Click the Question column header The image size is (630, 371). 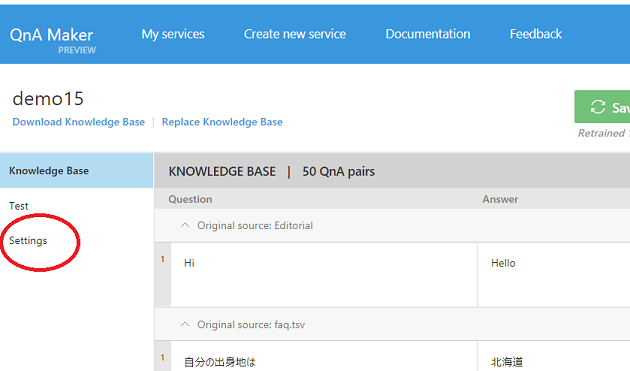point(190,199)
